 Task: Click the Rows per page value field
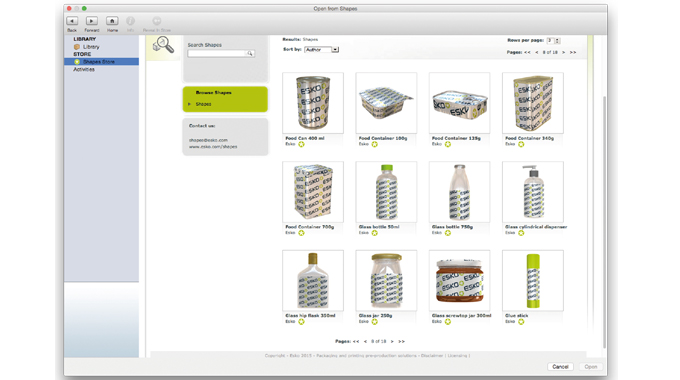550,40
